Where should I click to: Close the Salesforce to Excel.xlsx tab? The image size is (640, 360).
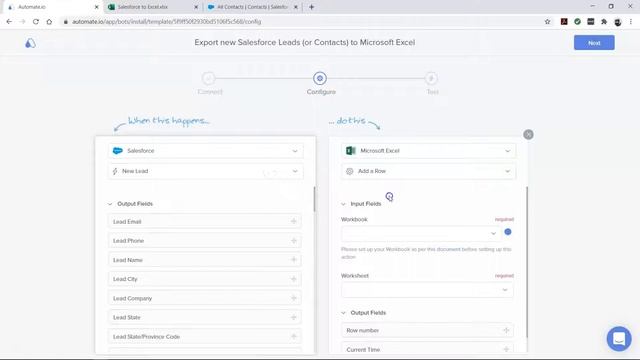pos(196,7)
